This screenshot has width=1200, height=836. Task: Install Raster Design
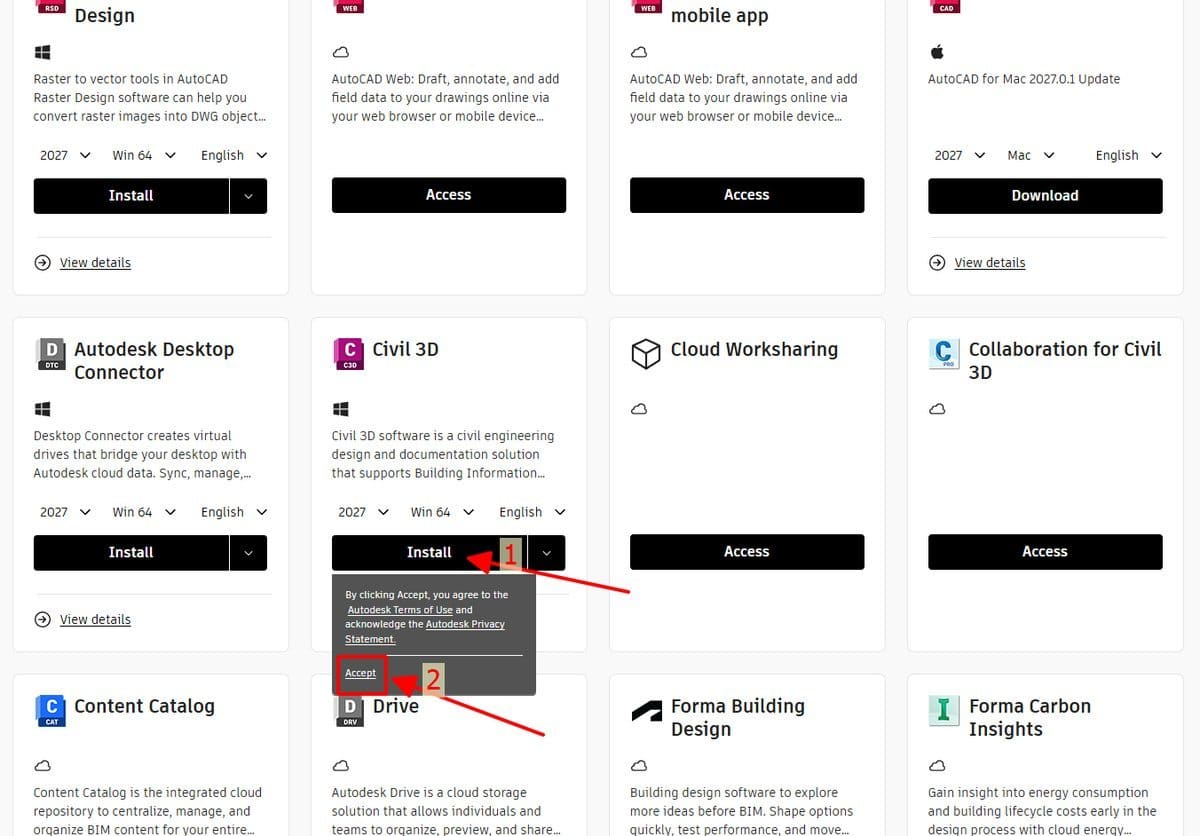pyautogui.click(x=131, y=196)
